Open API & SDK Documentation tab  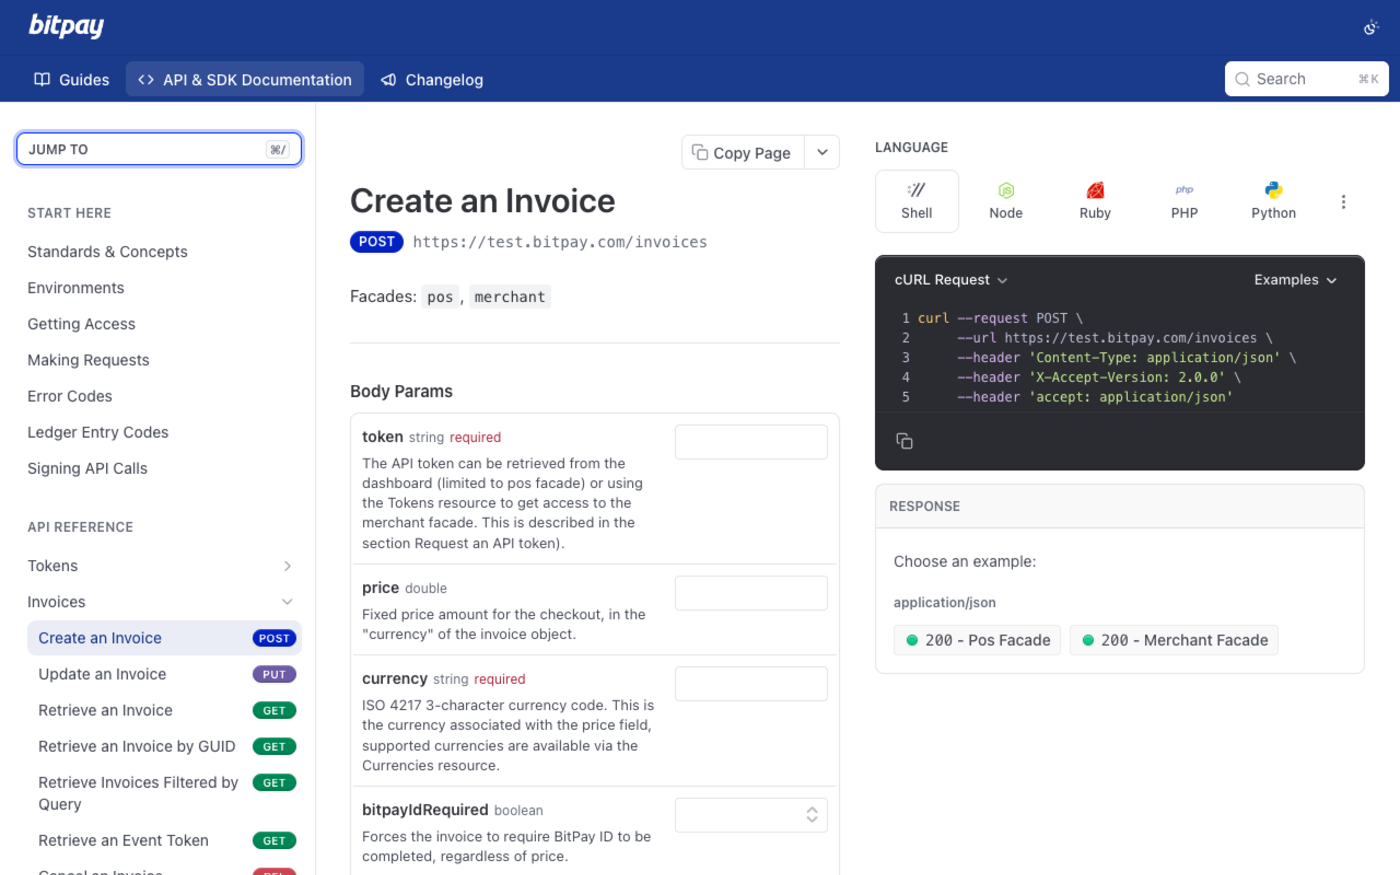click(x=245, y=79)
